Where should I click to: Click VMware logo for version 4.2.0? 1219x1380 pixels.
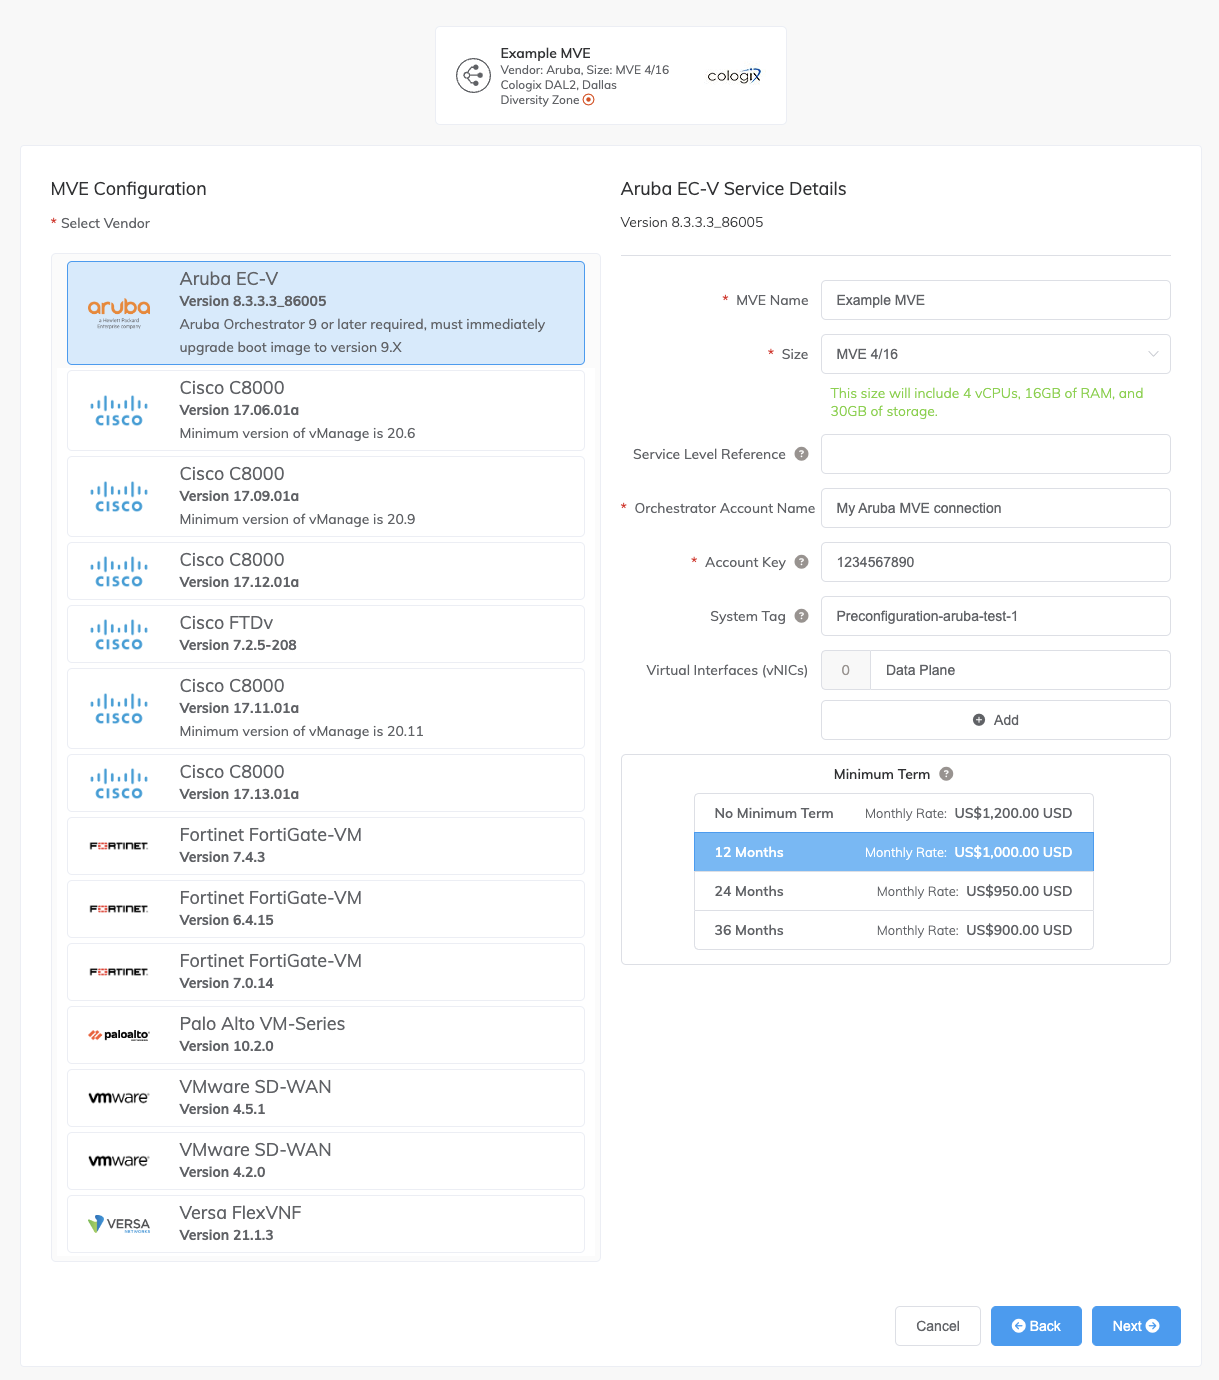[x=119, y=1161]
